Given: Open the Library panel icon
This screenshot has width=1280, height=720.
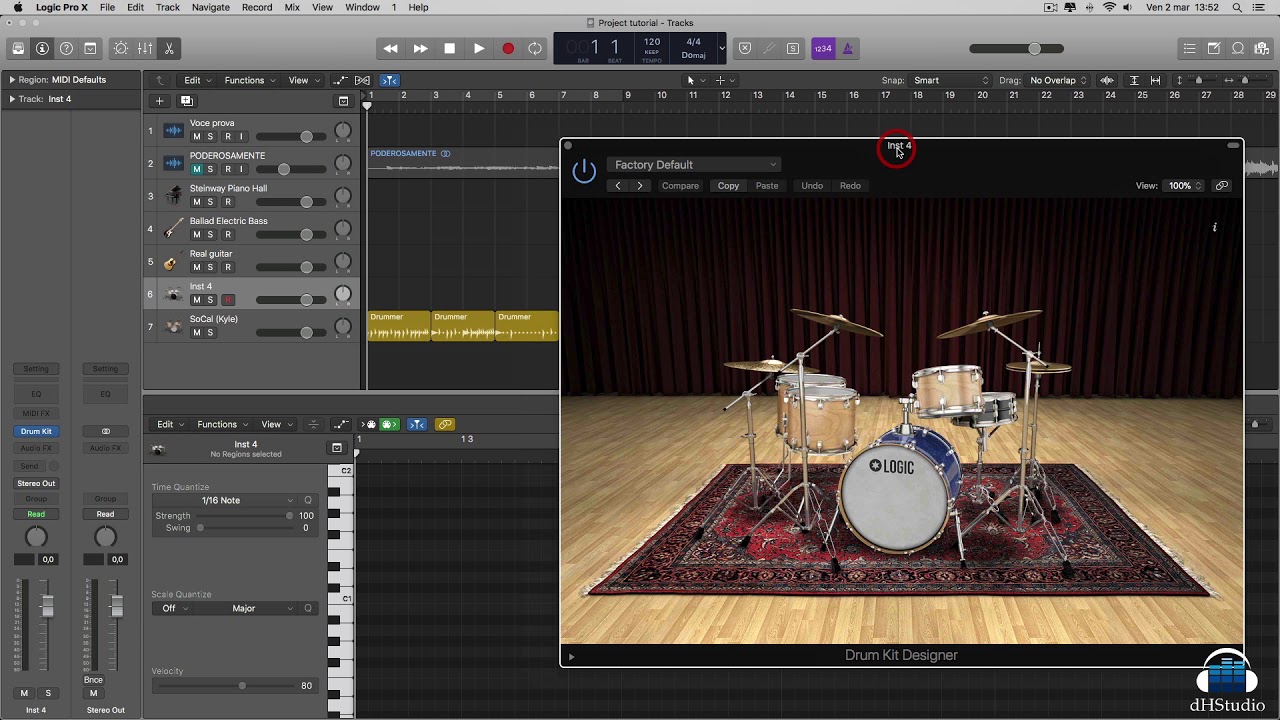Looking at the screenshot, I should (x=18, y=48).
